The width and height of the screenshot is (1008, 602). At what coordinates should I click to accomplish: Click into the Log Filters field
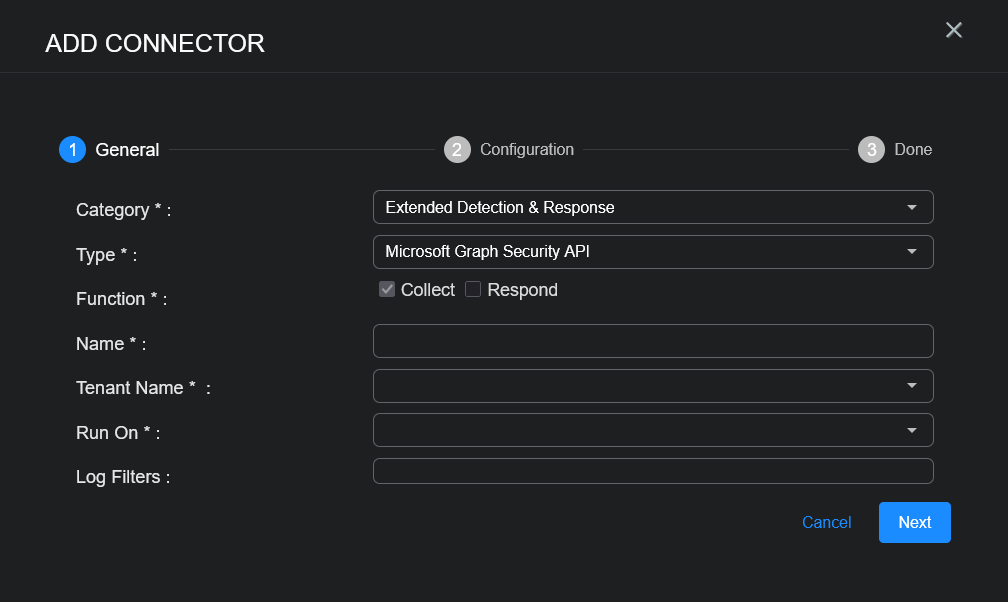click(x=652, y=471)
